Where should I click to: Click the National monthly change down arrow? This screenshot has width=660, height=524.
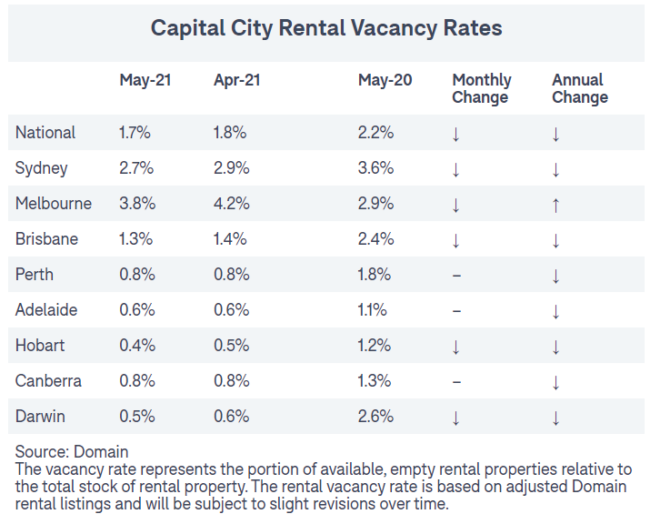tap(456, 133)
